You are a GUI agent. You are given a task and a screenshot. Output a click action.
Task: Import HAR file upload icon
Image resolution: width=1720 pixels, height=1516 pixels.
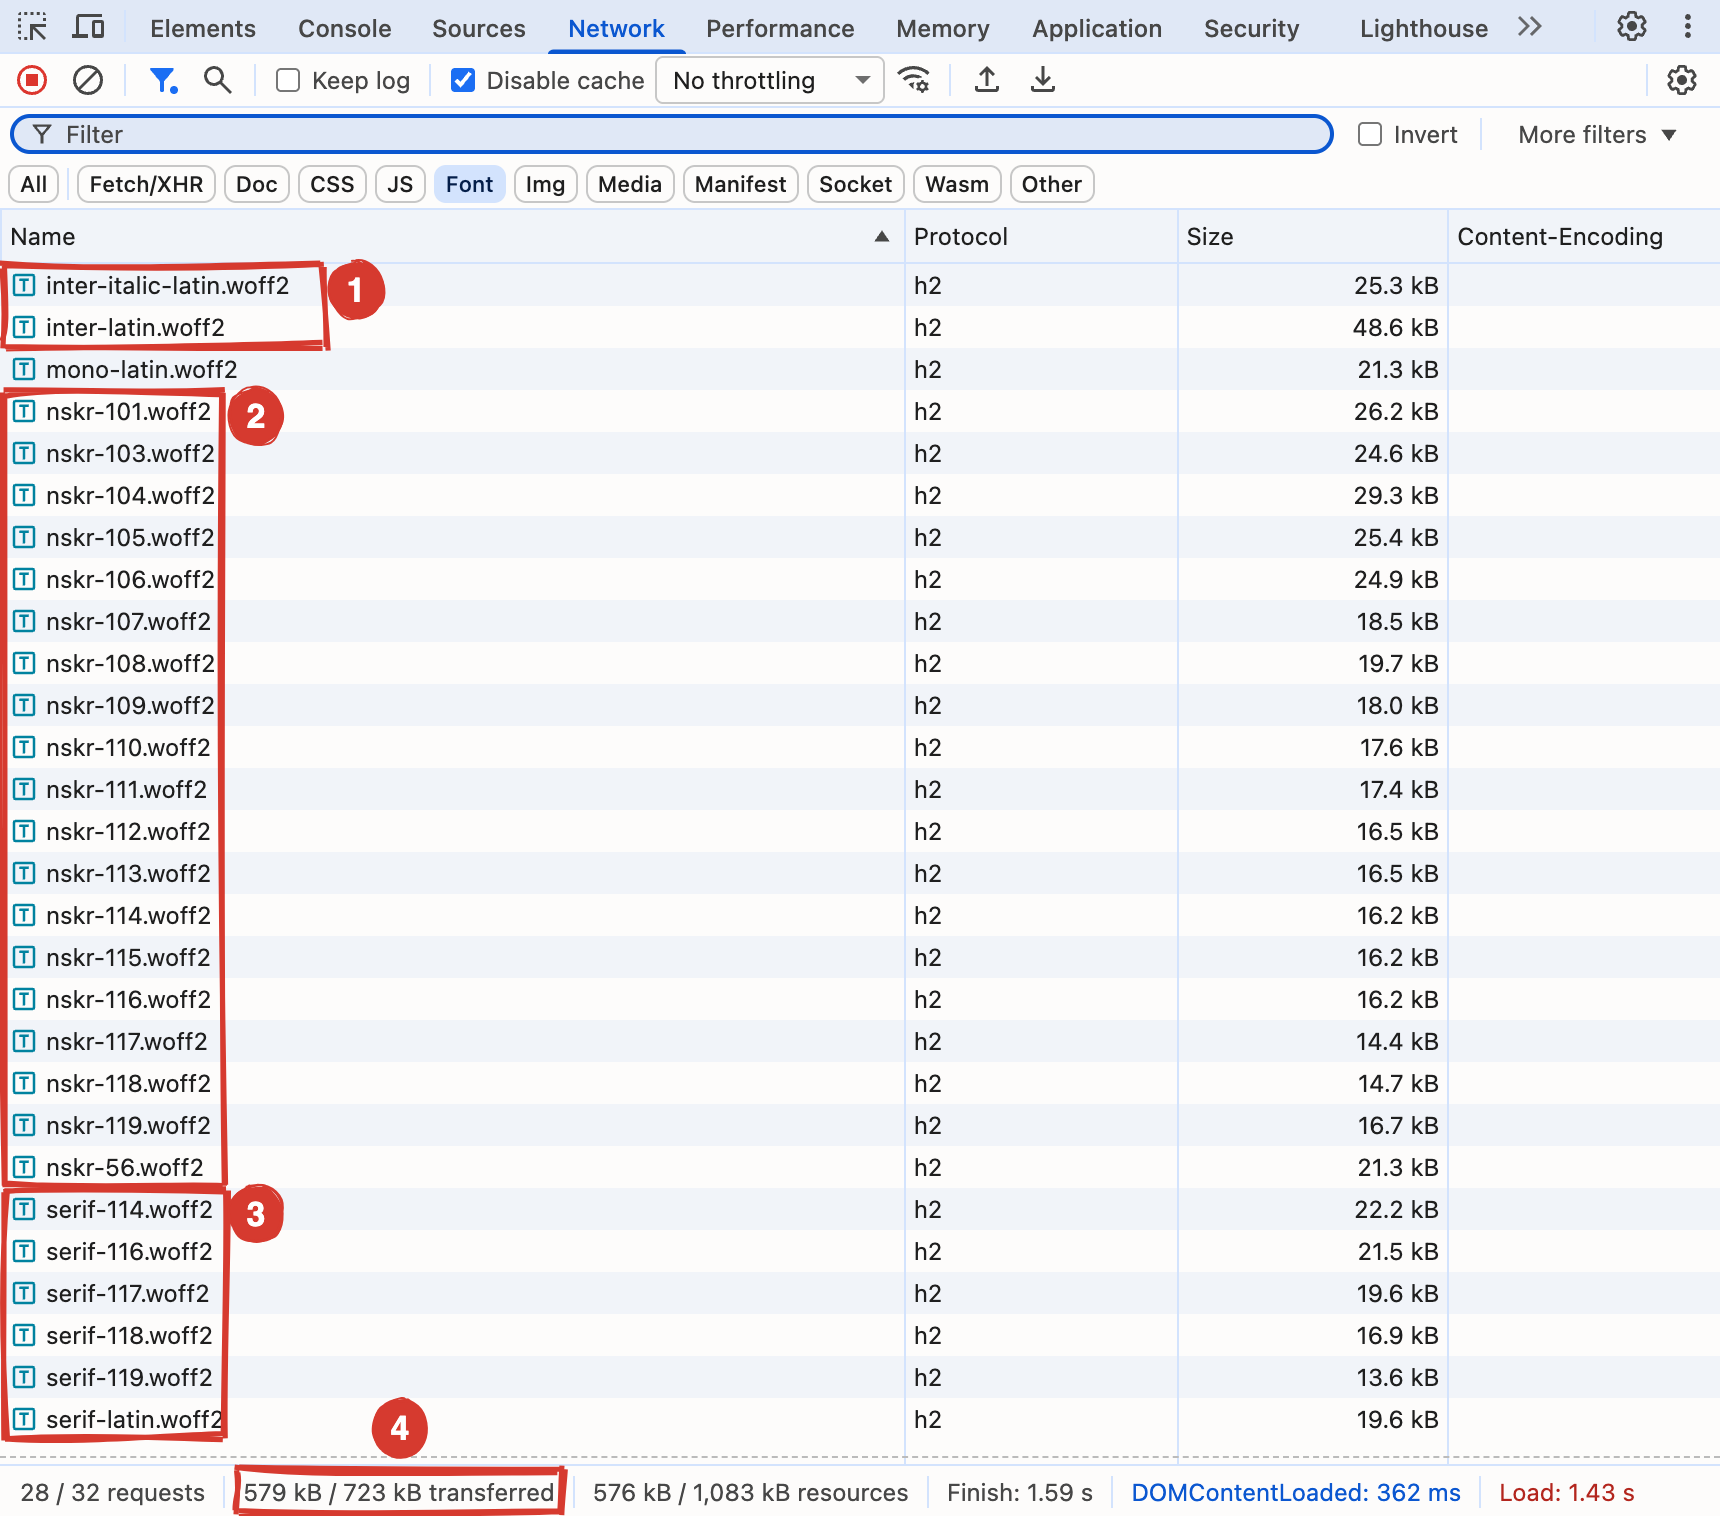pos(987,80)
